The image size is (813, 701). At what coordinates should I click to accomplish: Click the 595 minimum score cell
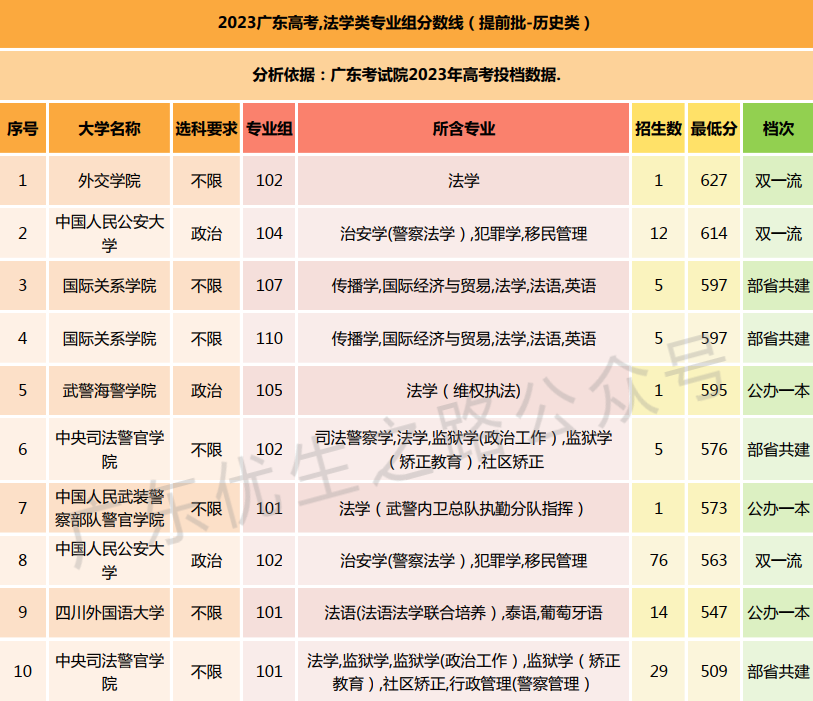714,390
